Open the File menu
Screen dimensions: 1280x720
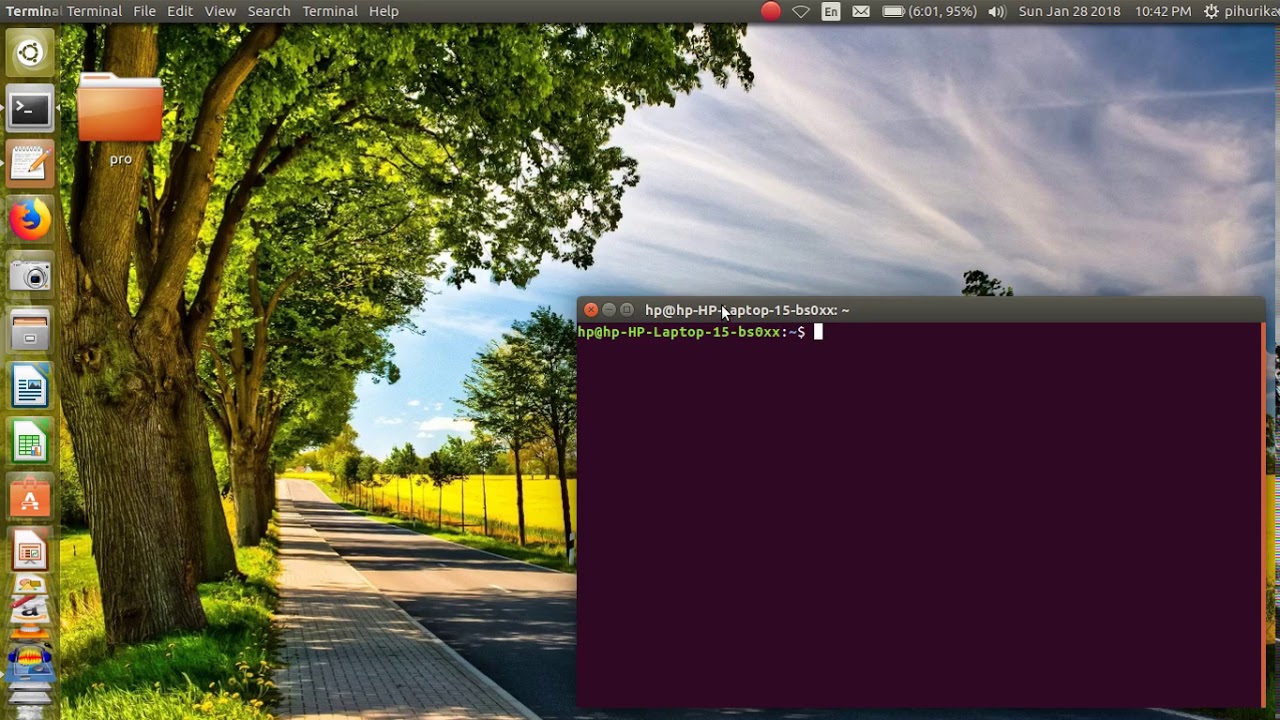[x=144, y=11]
